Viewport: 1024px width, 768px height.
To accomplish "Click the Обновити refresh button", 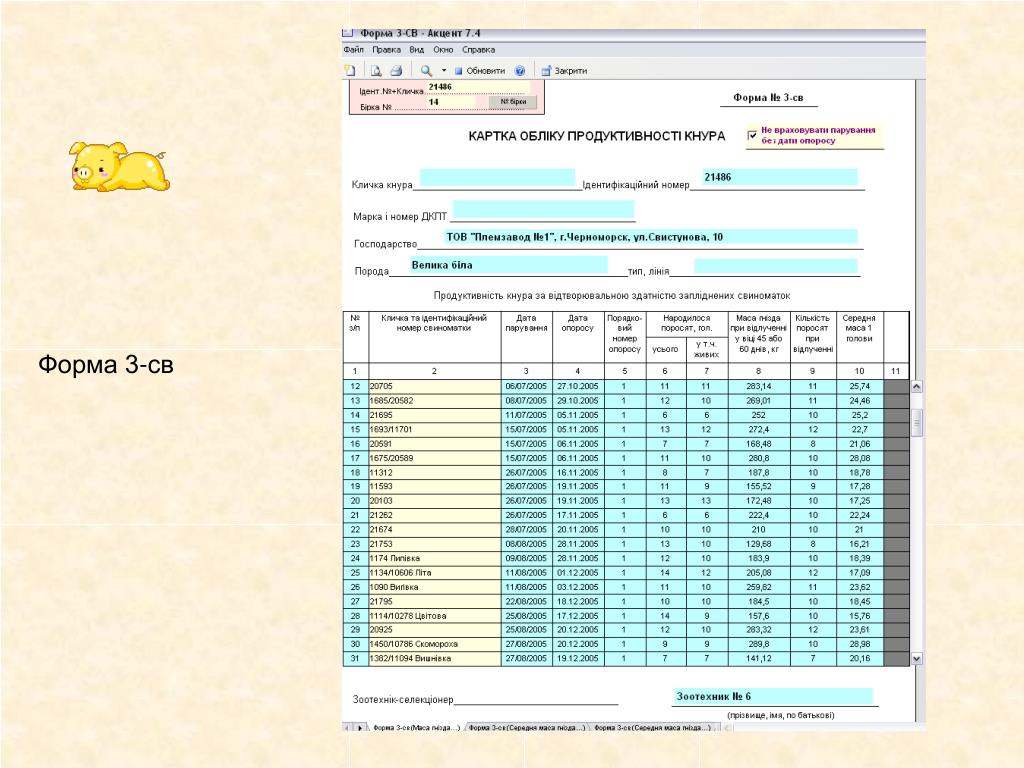I will tap(480, 71).
